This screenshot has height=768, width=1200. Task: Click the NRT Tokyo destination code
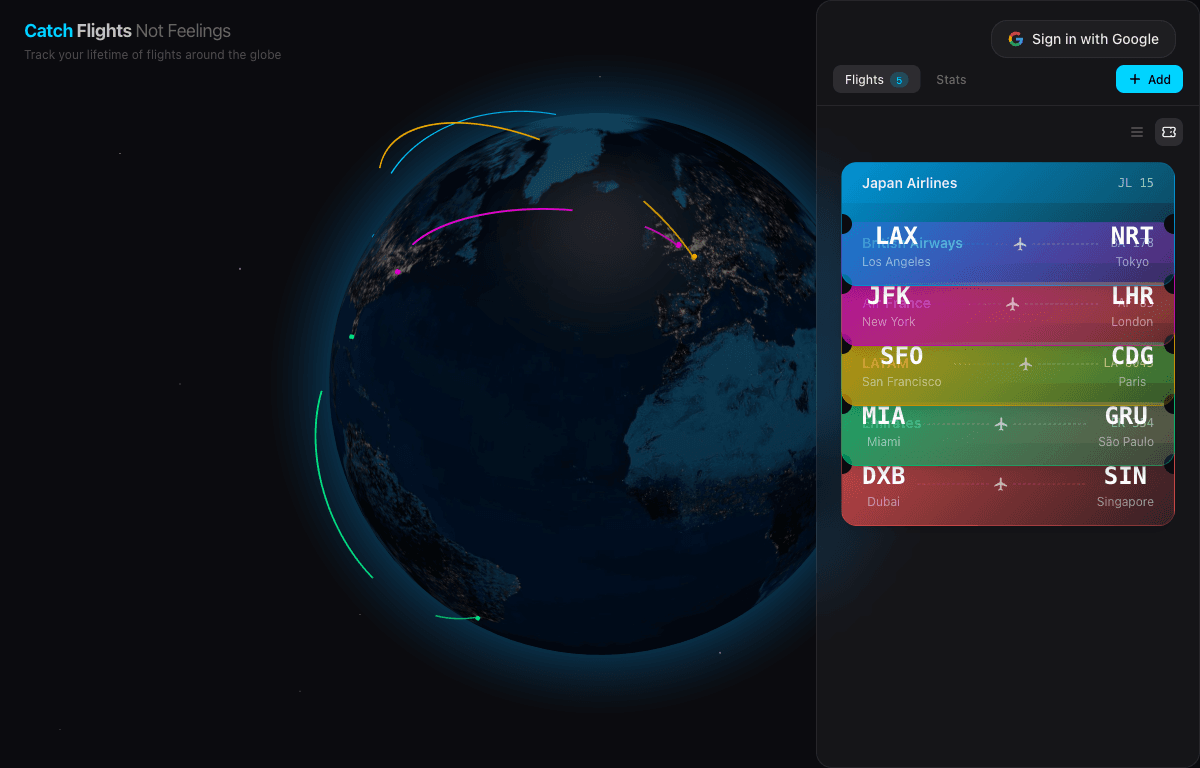[x=1131, y=236]
